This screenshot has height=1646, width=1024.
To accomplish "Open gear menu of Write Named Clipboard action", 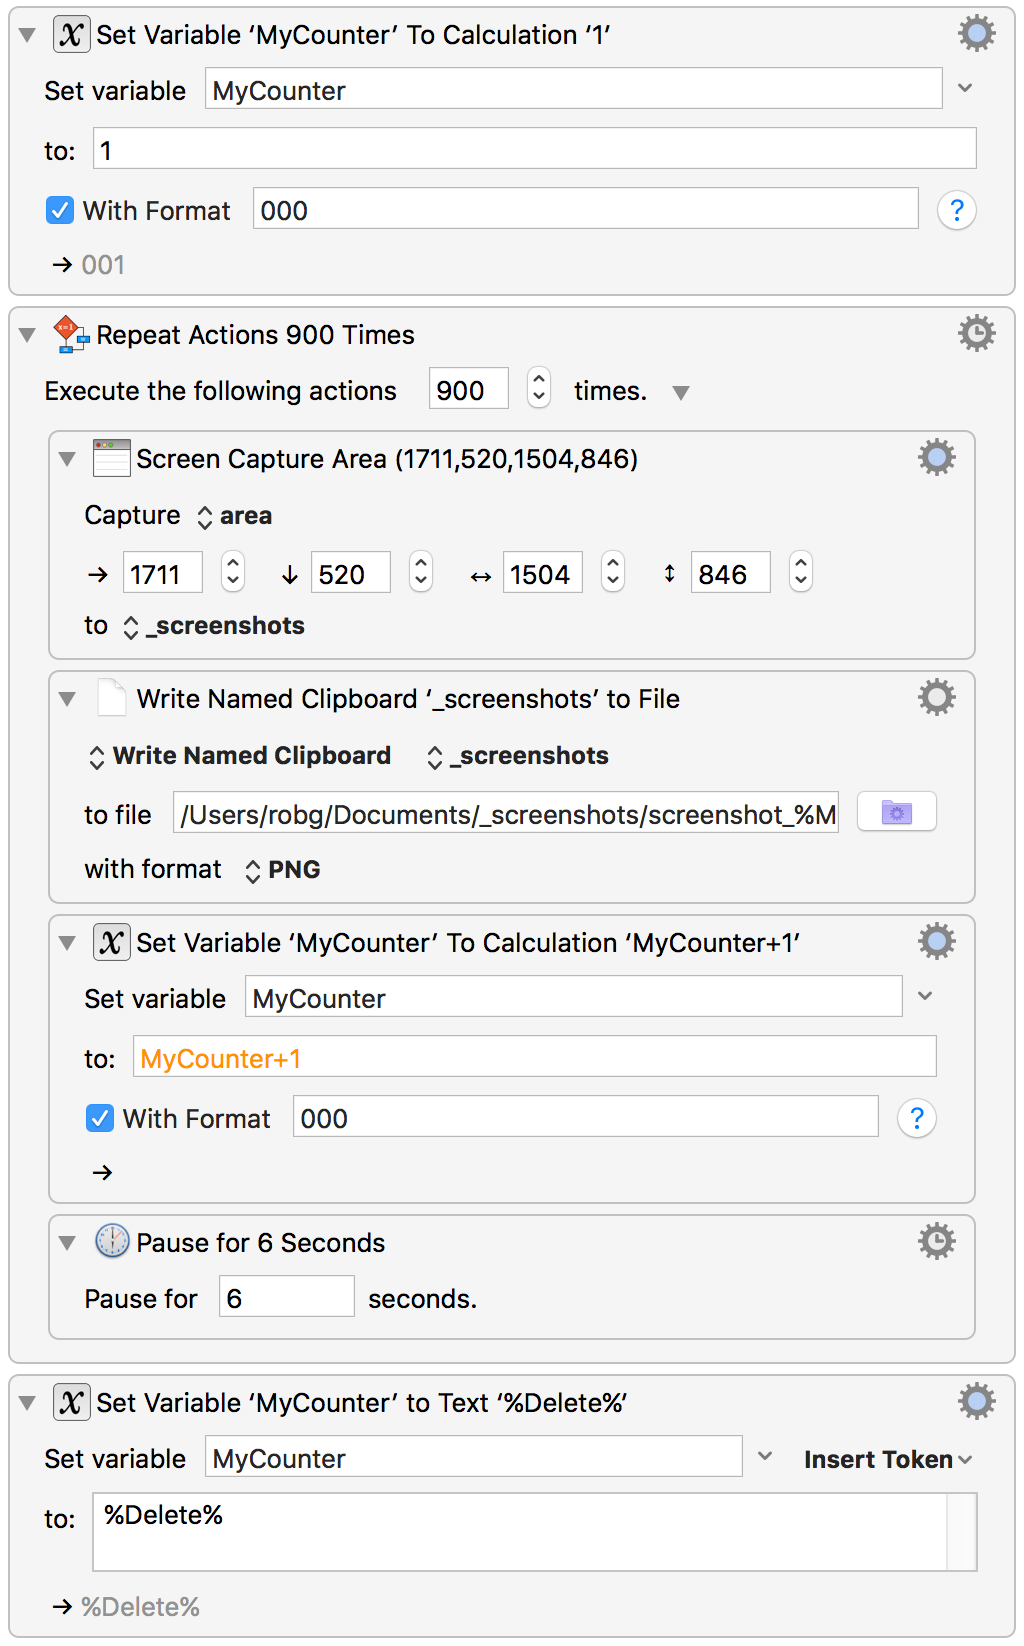I will point(936,697).
